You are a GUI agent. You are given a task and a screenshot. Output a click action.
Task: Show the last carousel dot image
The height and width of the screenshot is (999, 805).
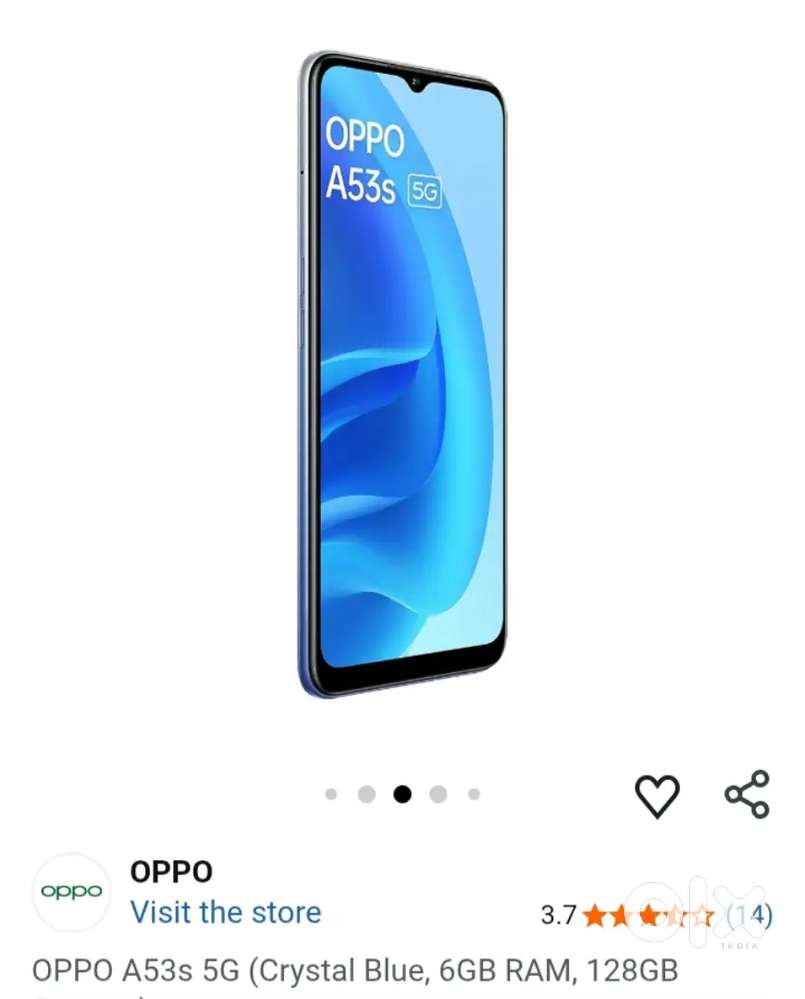click(x=474, y=794)
